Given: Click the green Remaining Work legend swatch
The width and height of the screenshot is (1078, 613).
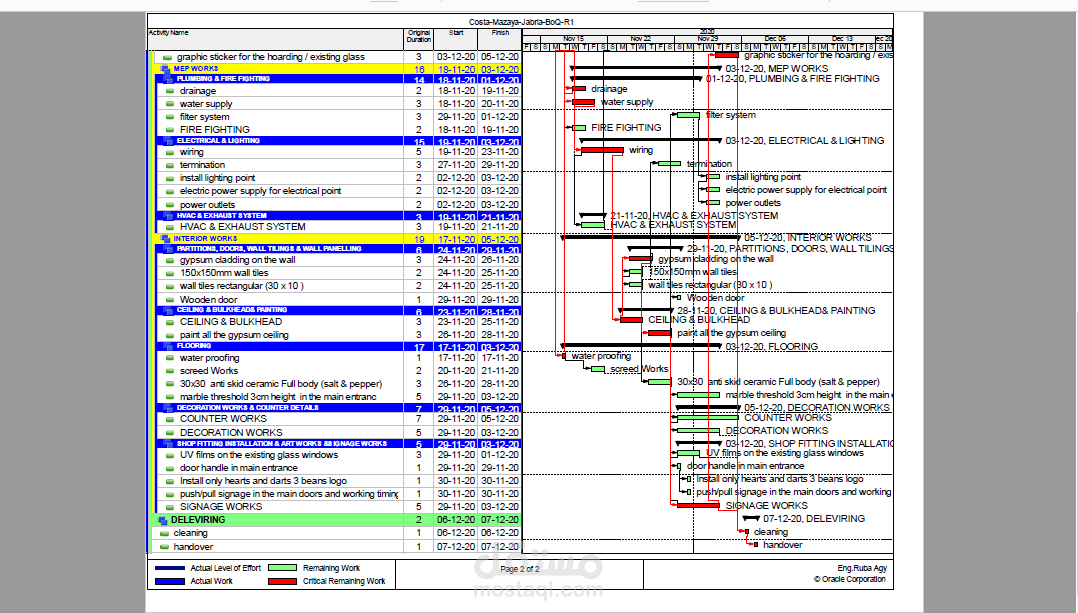Looking at the screenshot, I should 283,568.
